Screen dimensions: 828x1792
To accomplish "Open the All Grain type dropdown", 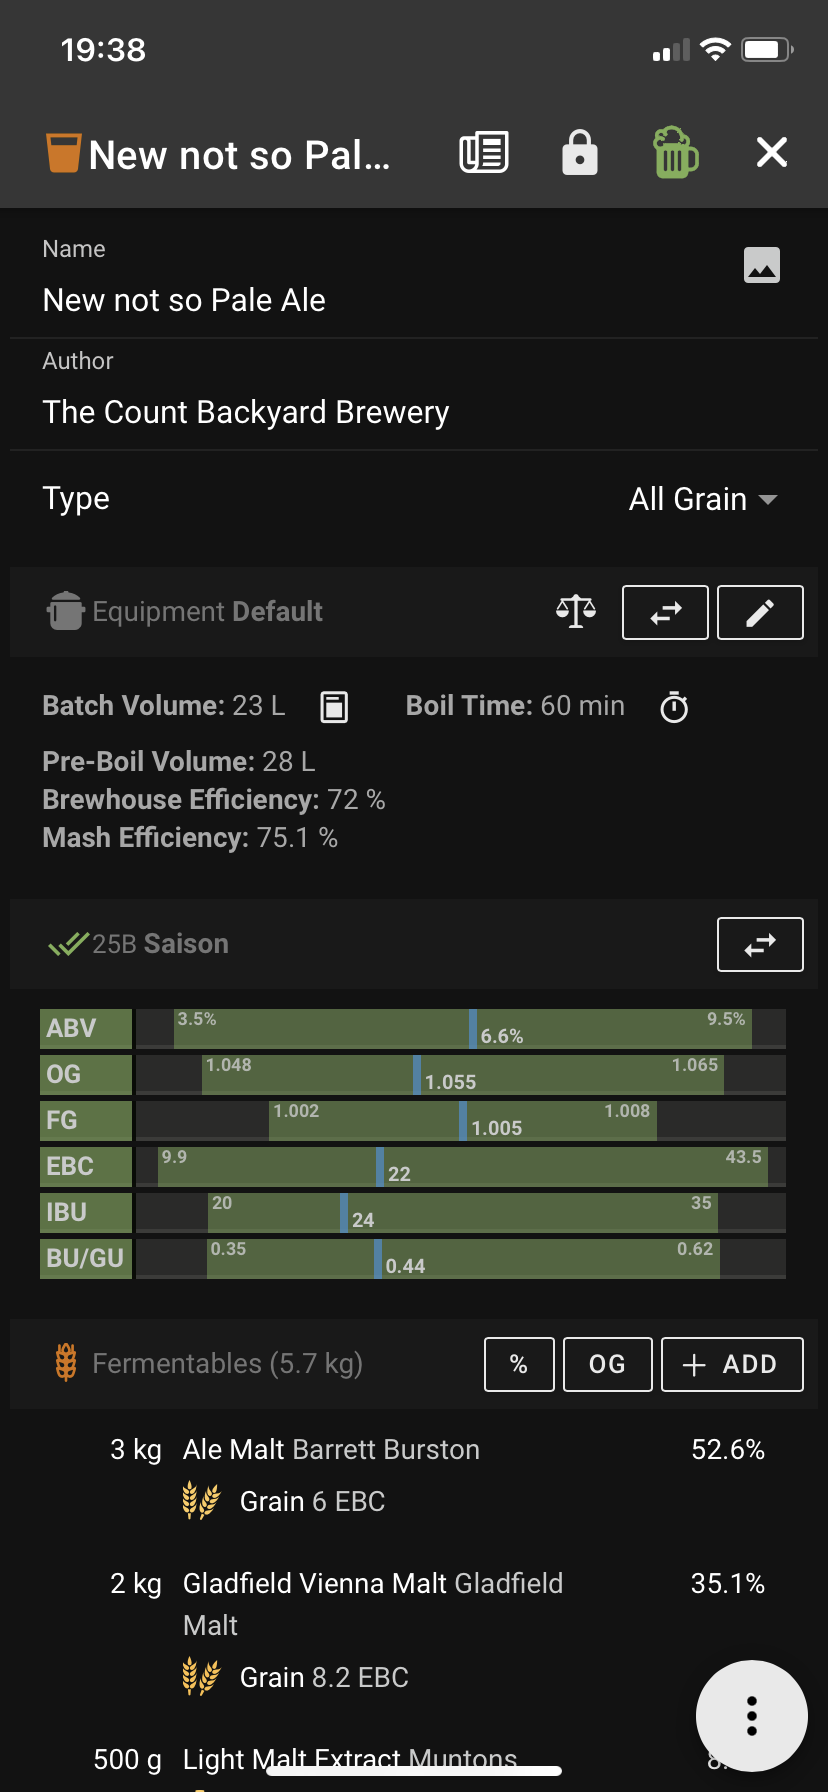I will pyautogui.click(x=702, y=499).
